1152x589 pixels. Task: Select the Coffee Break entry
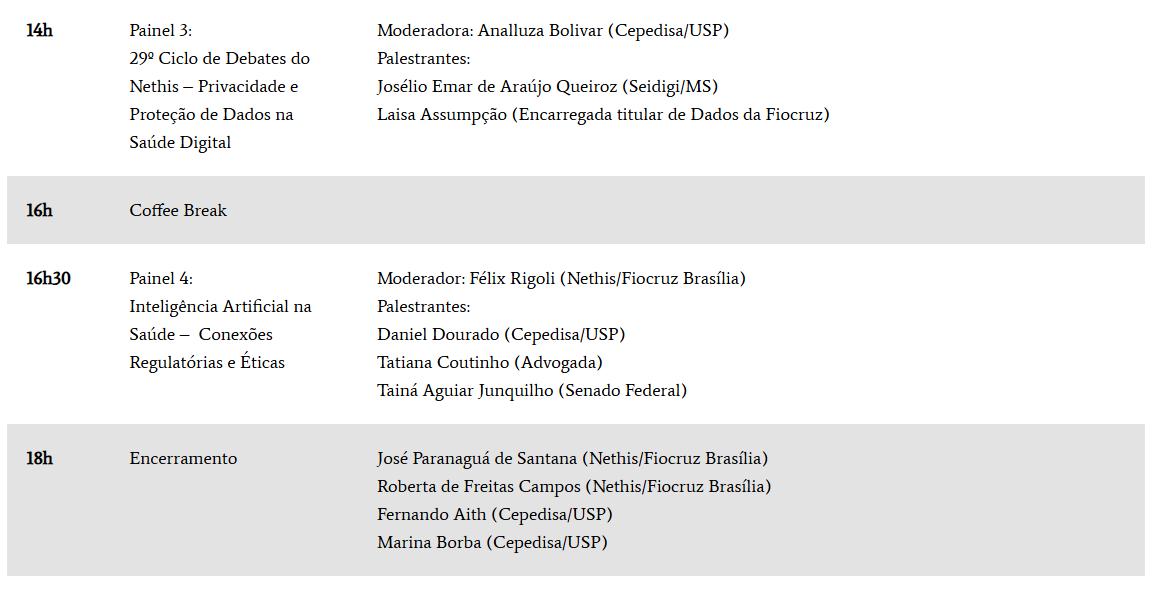(178, 211)
